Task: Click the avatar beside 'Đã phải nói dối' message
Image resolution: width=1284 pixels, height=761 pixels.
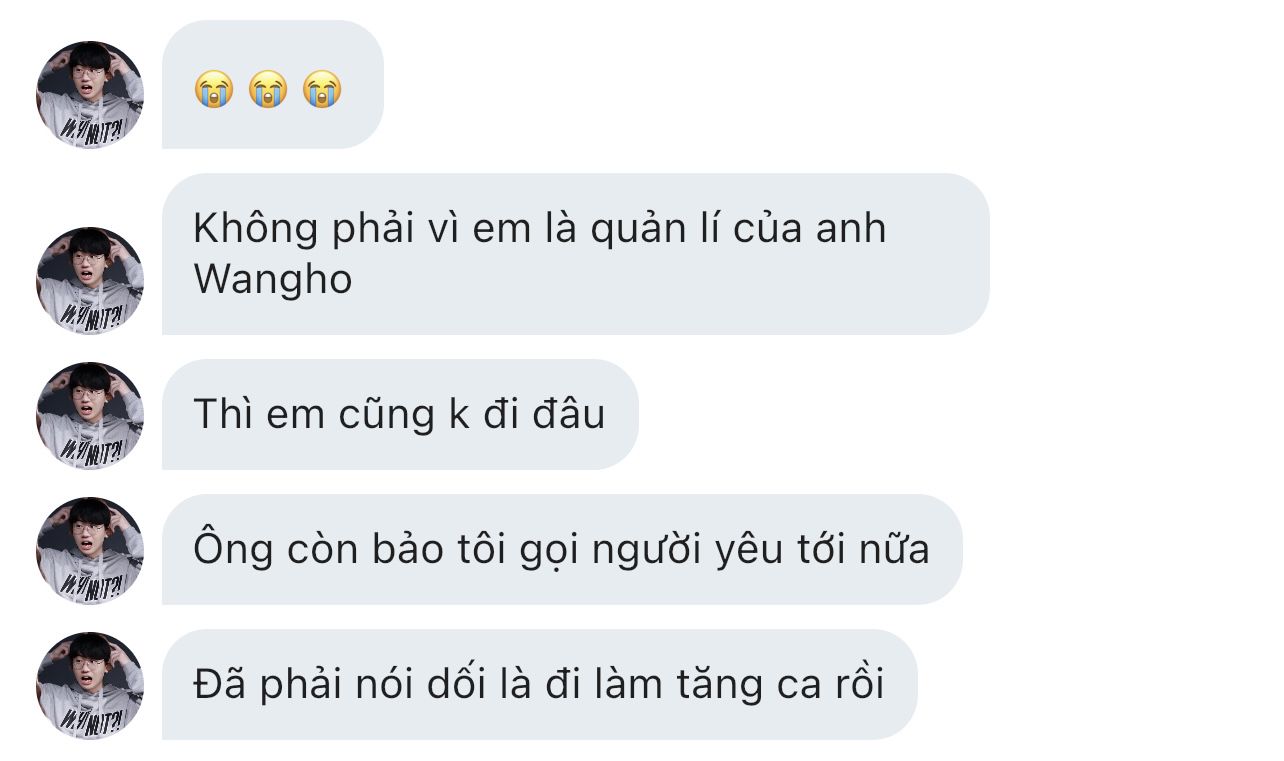Action: pyautogui.click(x=90, y=686)
